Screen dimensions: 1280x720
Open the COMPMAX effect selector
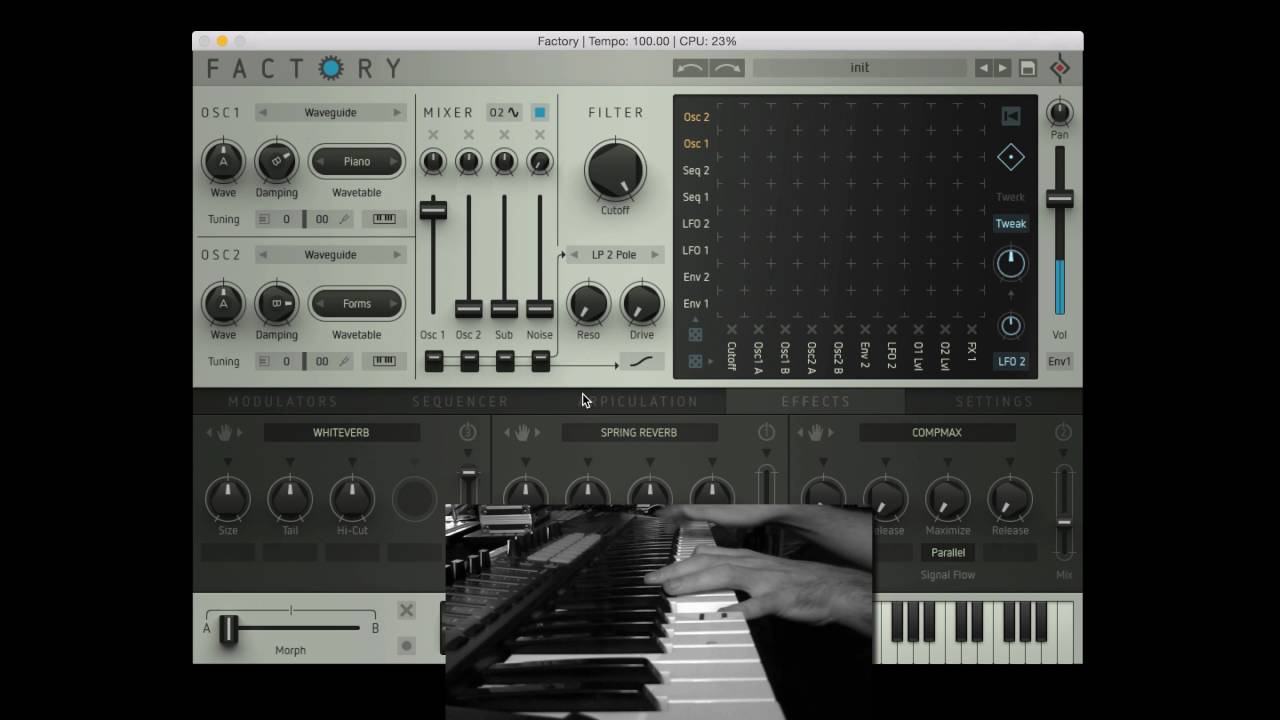click(937, 432)
